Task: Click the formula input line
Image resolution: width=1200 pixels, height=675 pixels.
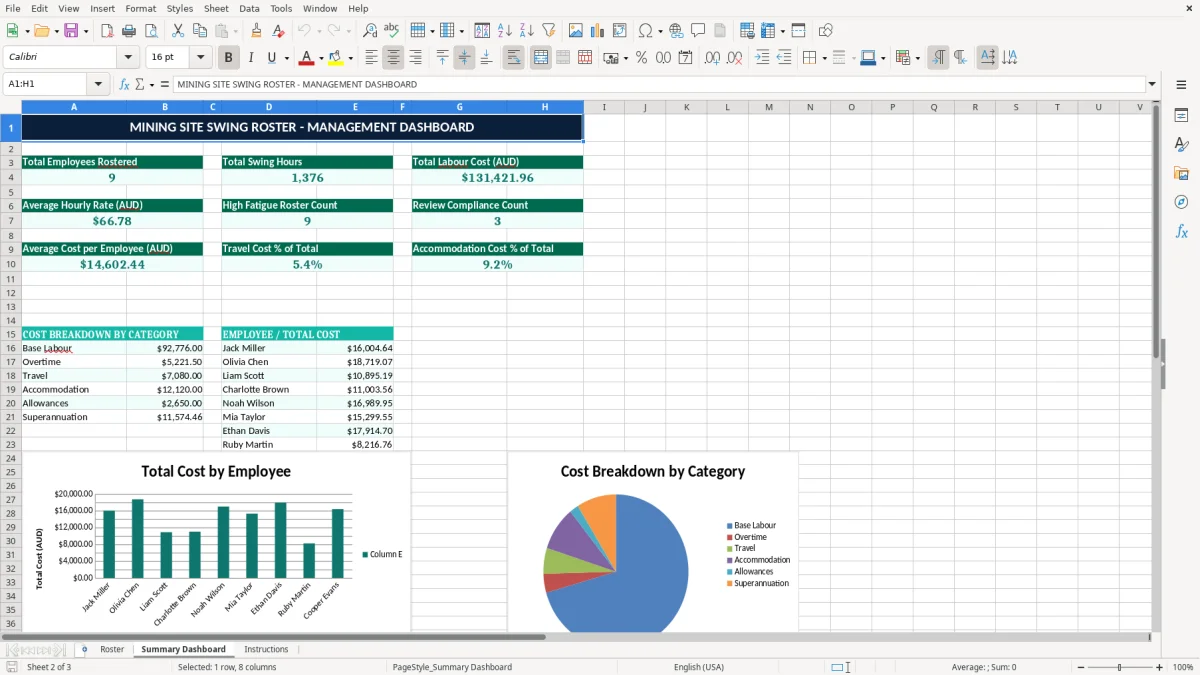Action: click(659, 84)
